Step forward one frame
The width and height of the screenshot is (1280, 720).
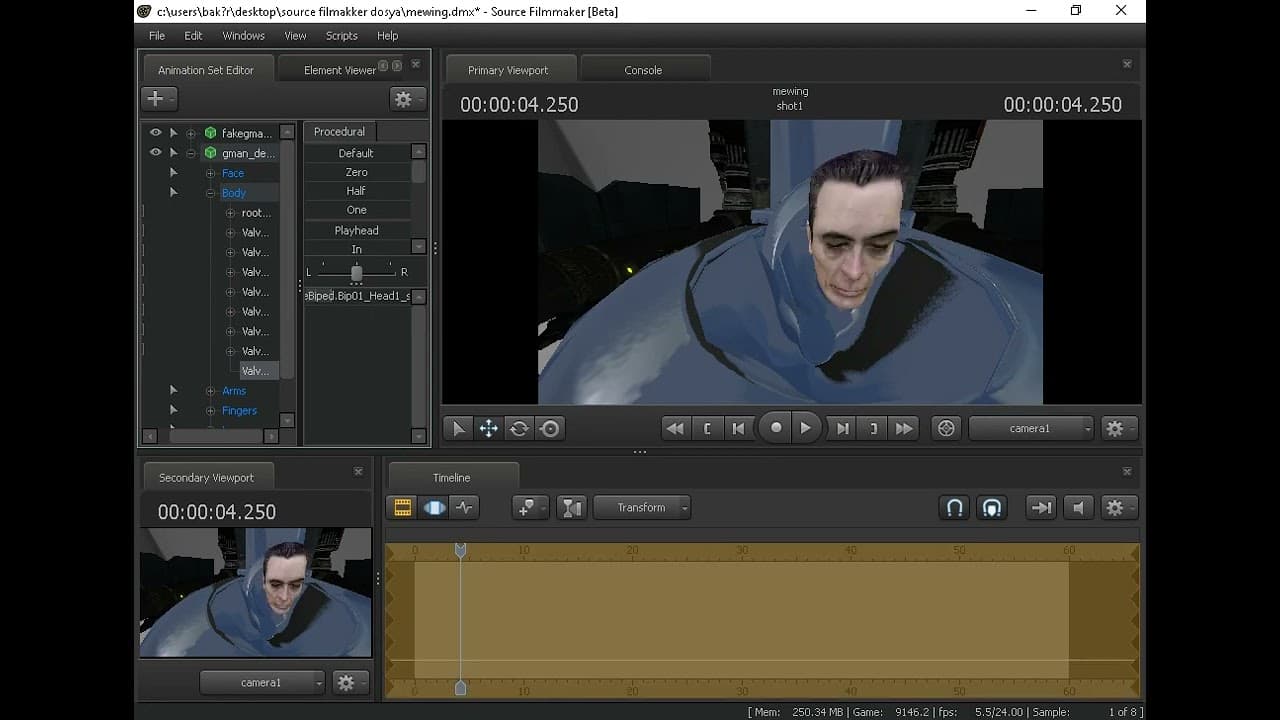842,428
